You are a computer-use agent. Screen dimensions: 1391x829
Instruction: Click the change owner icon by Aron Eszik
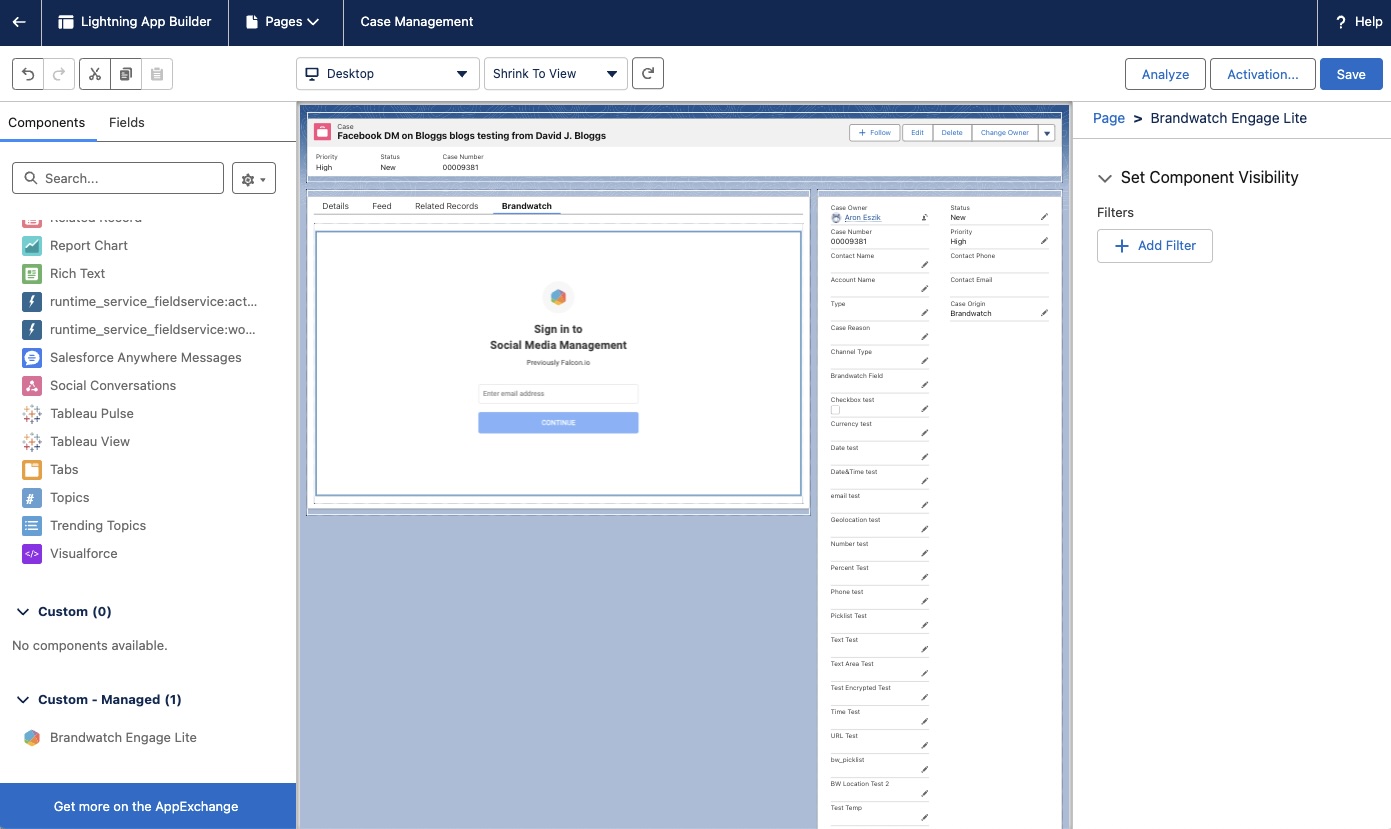point(924,217)
